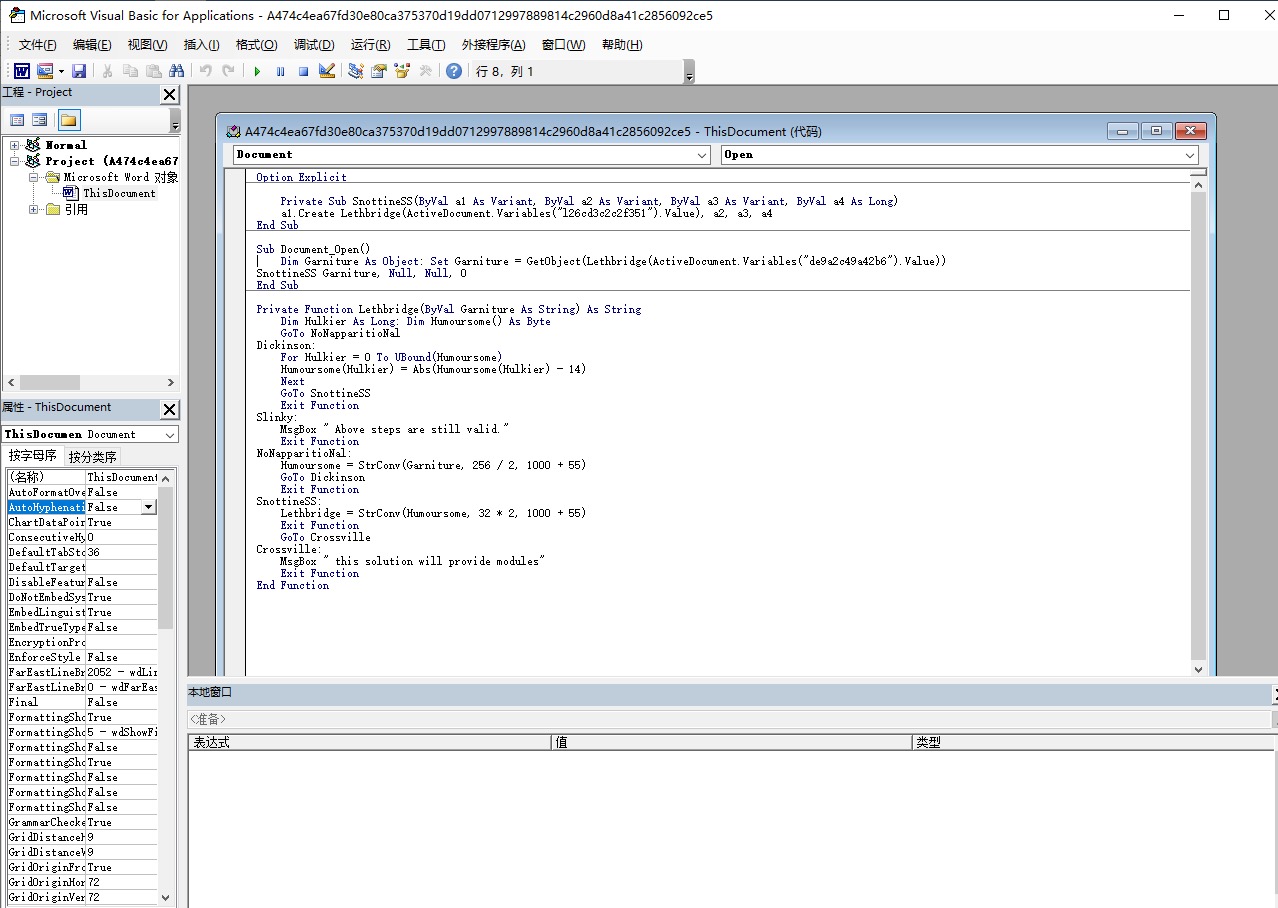Run the macro with green play icon
The height and width of the screenshot is (908, 1278).
click(257, 71)
